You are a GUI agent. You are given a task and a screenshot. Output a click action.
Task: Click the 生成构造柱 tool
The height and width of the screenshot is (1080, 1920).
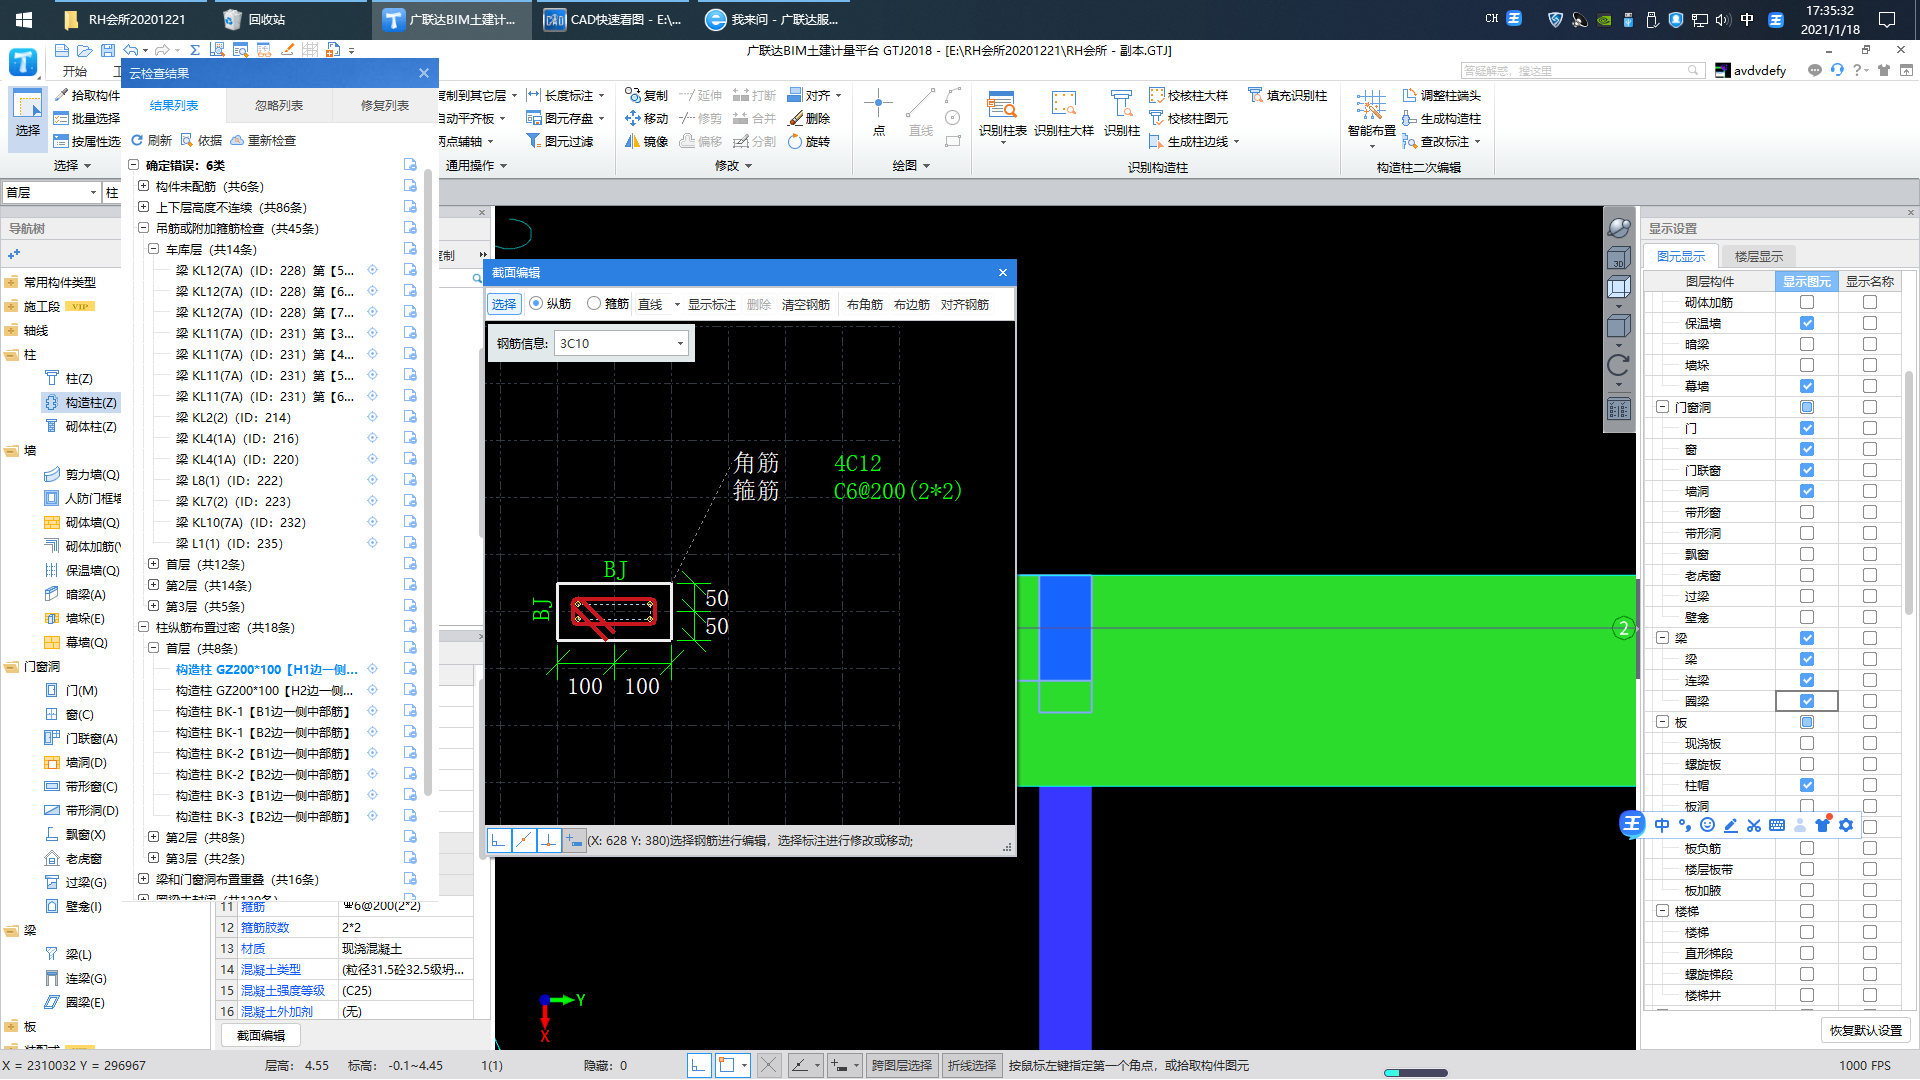[1441, 118]
